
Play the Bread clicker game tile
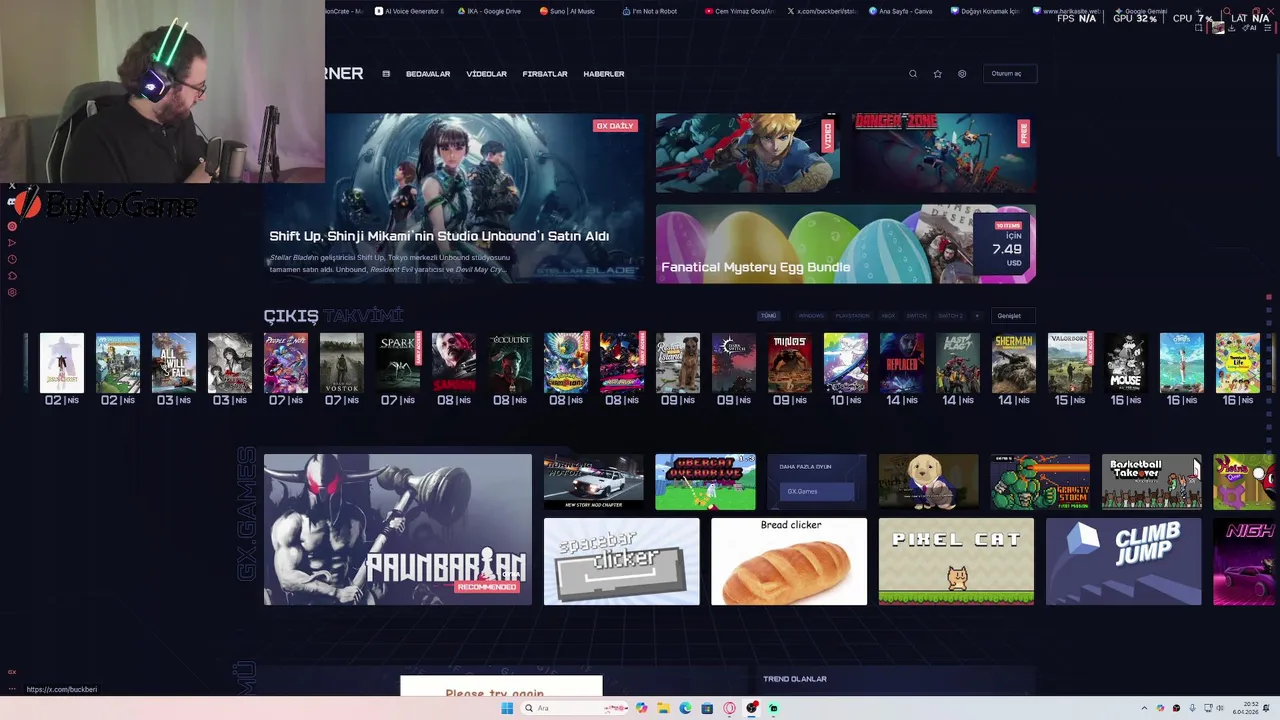[789, 561]
